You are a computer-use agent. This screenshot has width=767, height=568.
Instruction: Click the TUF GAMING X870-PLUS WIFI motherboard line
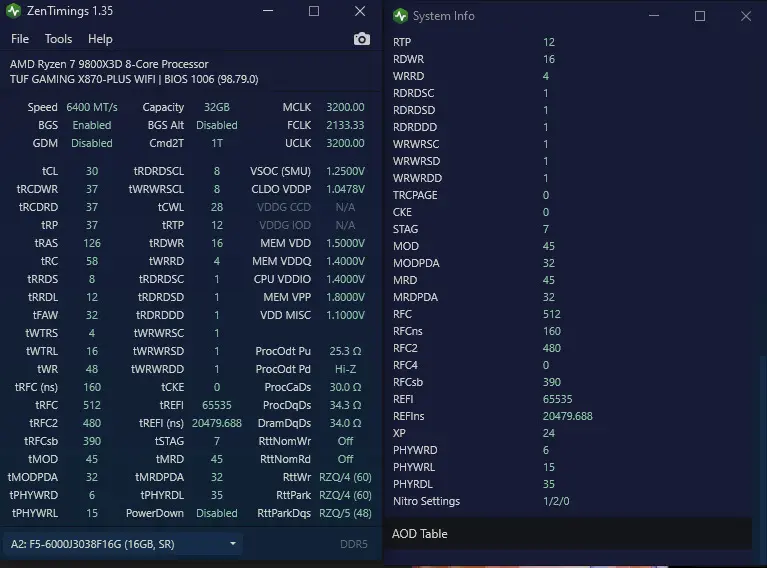pyautogui.click(x=134, y=79)
